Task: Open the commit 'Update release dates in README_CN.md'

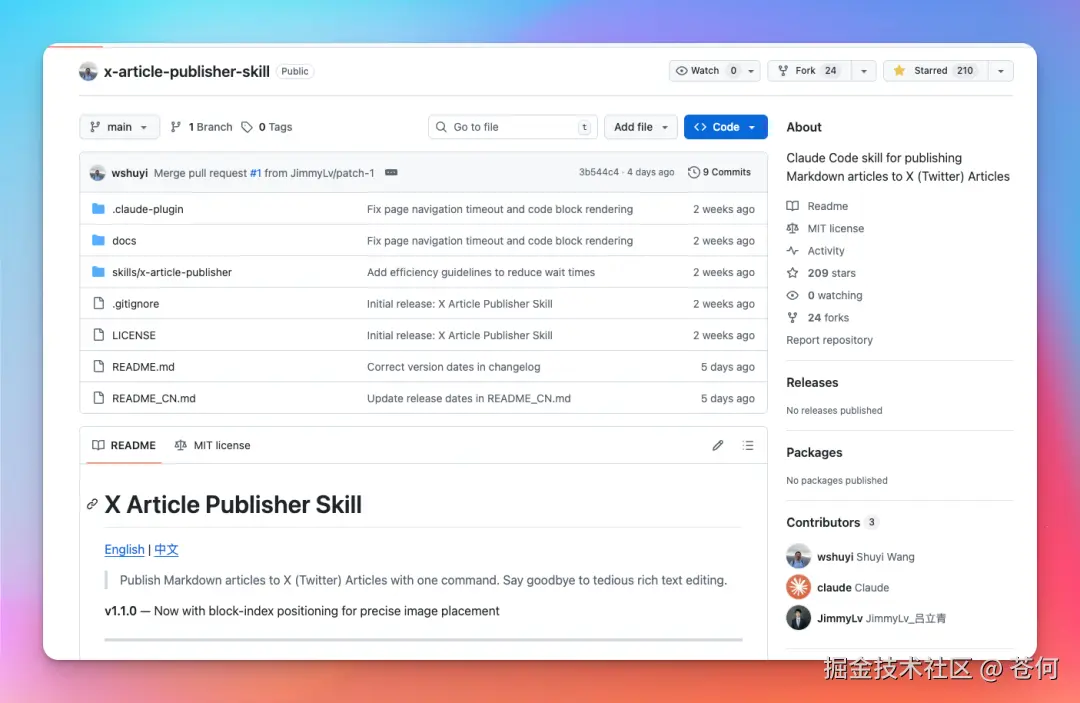Action: click(468, 398)
